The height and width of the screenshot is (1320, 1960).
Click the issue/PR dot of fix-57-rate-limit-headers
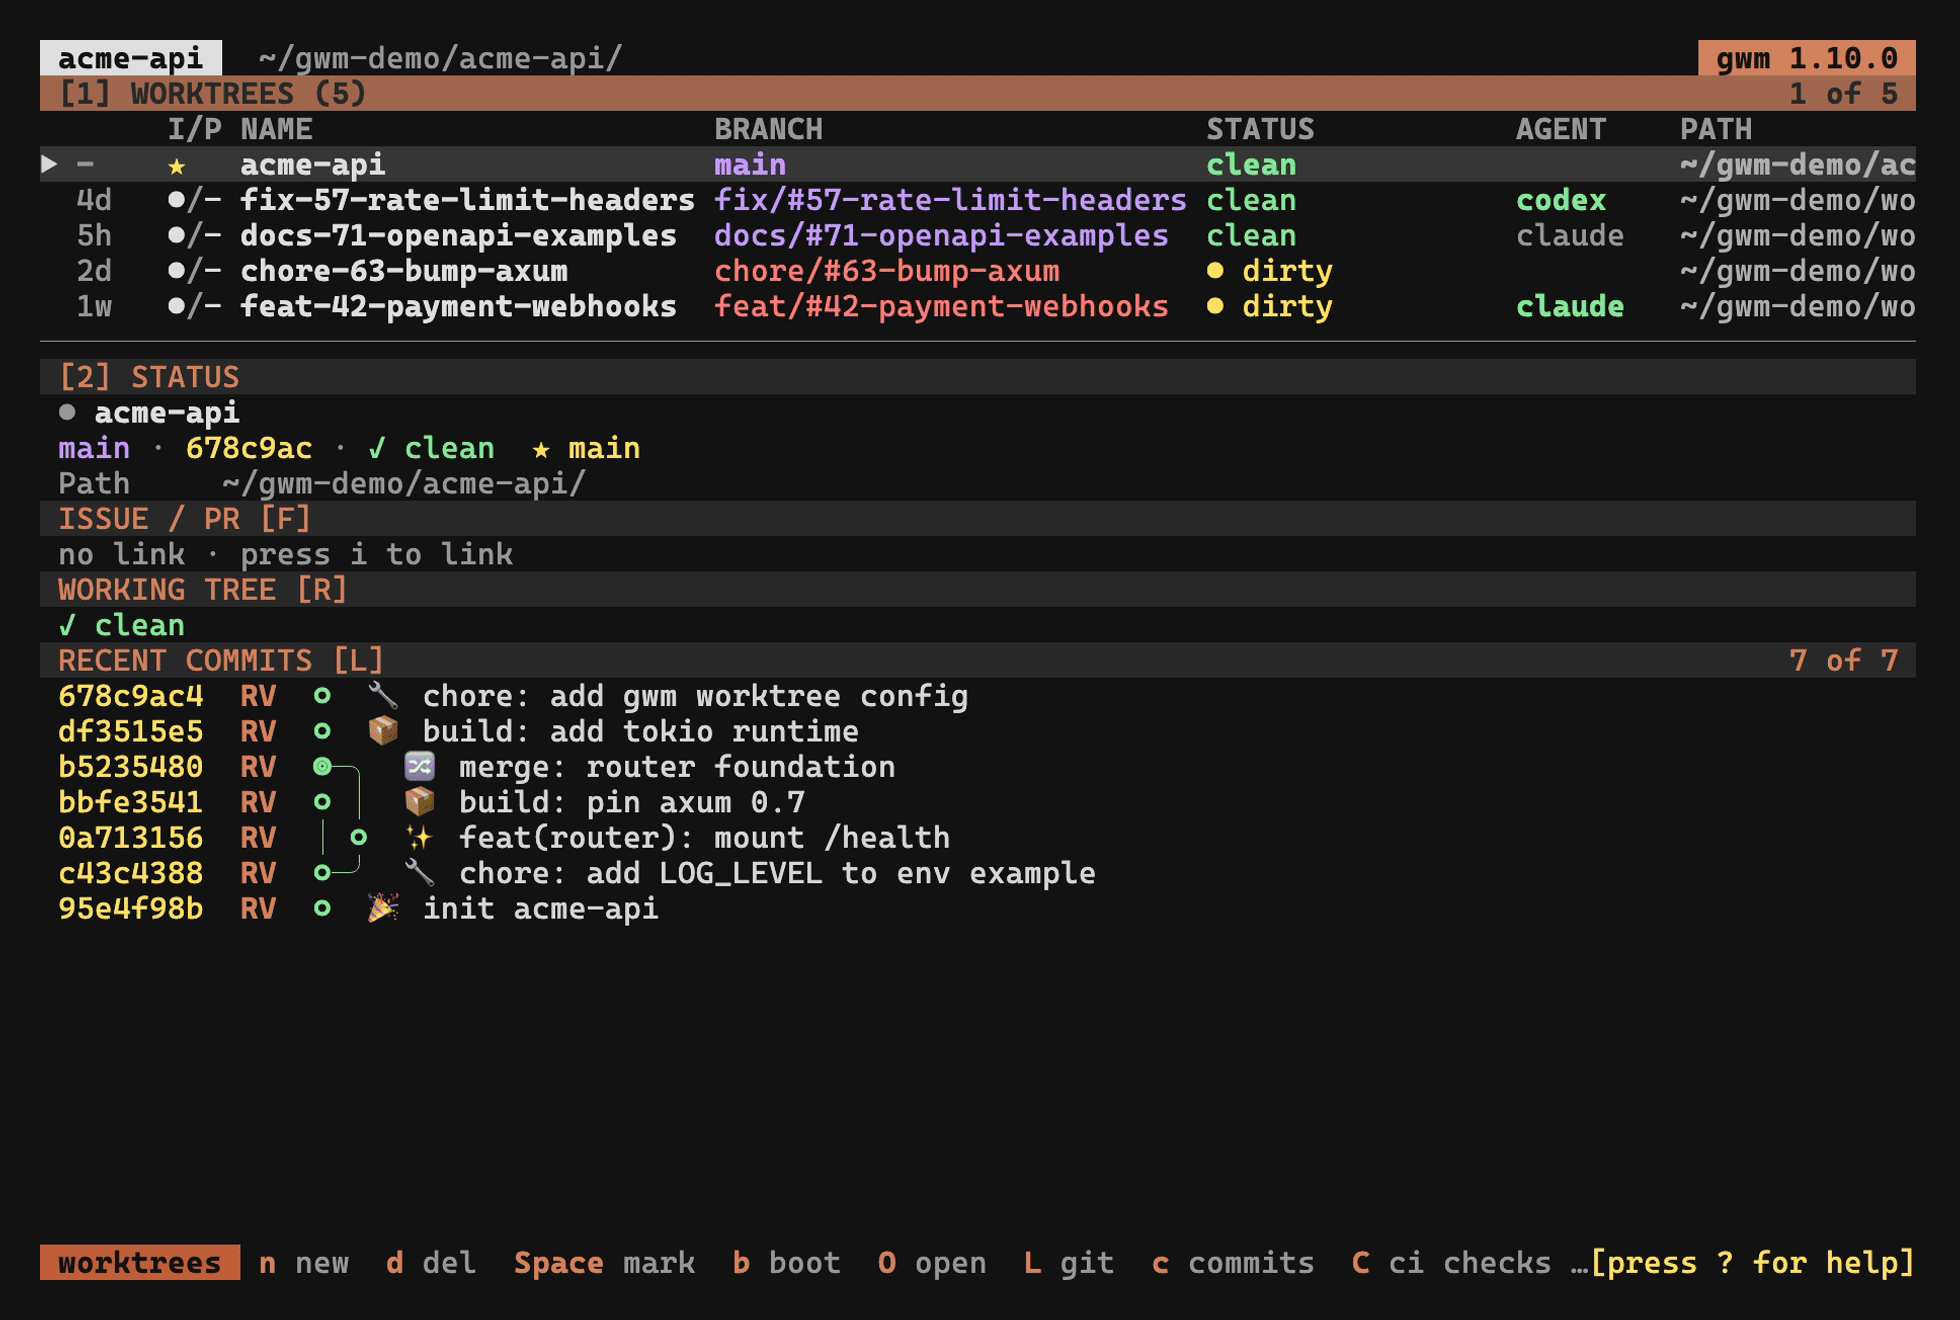pyautogui.click(x=177, y=200)
